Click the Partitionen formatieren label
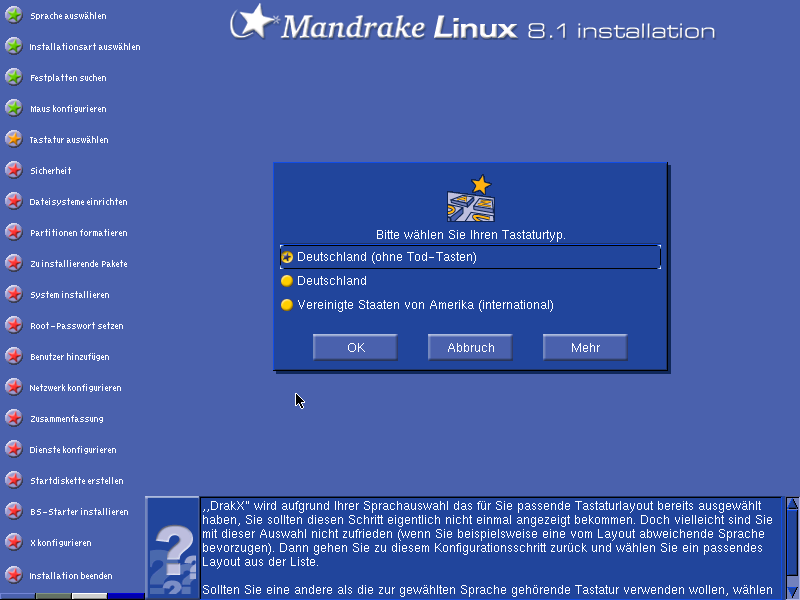This screenshot has height=600, width=800. [79, 233]
